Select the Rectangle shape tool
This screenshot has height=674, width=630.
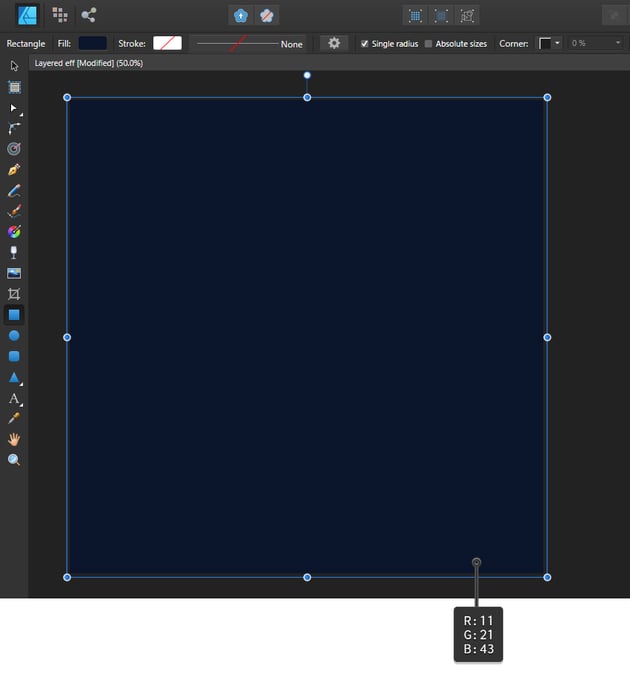(x=14, y=315)
